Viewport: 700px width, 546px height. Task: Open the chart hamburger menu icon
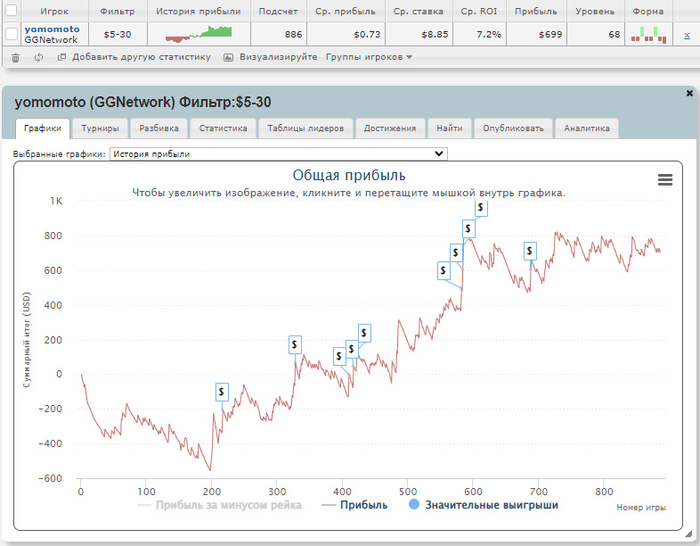pos(665,180)
